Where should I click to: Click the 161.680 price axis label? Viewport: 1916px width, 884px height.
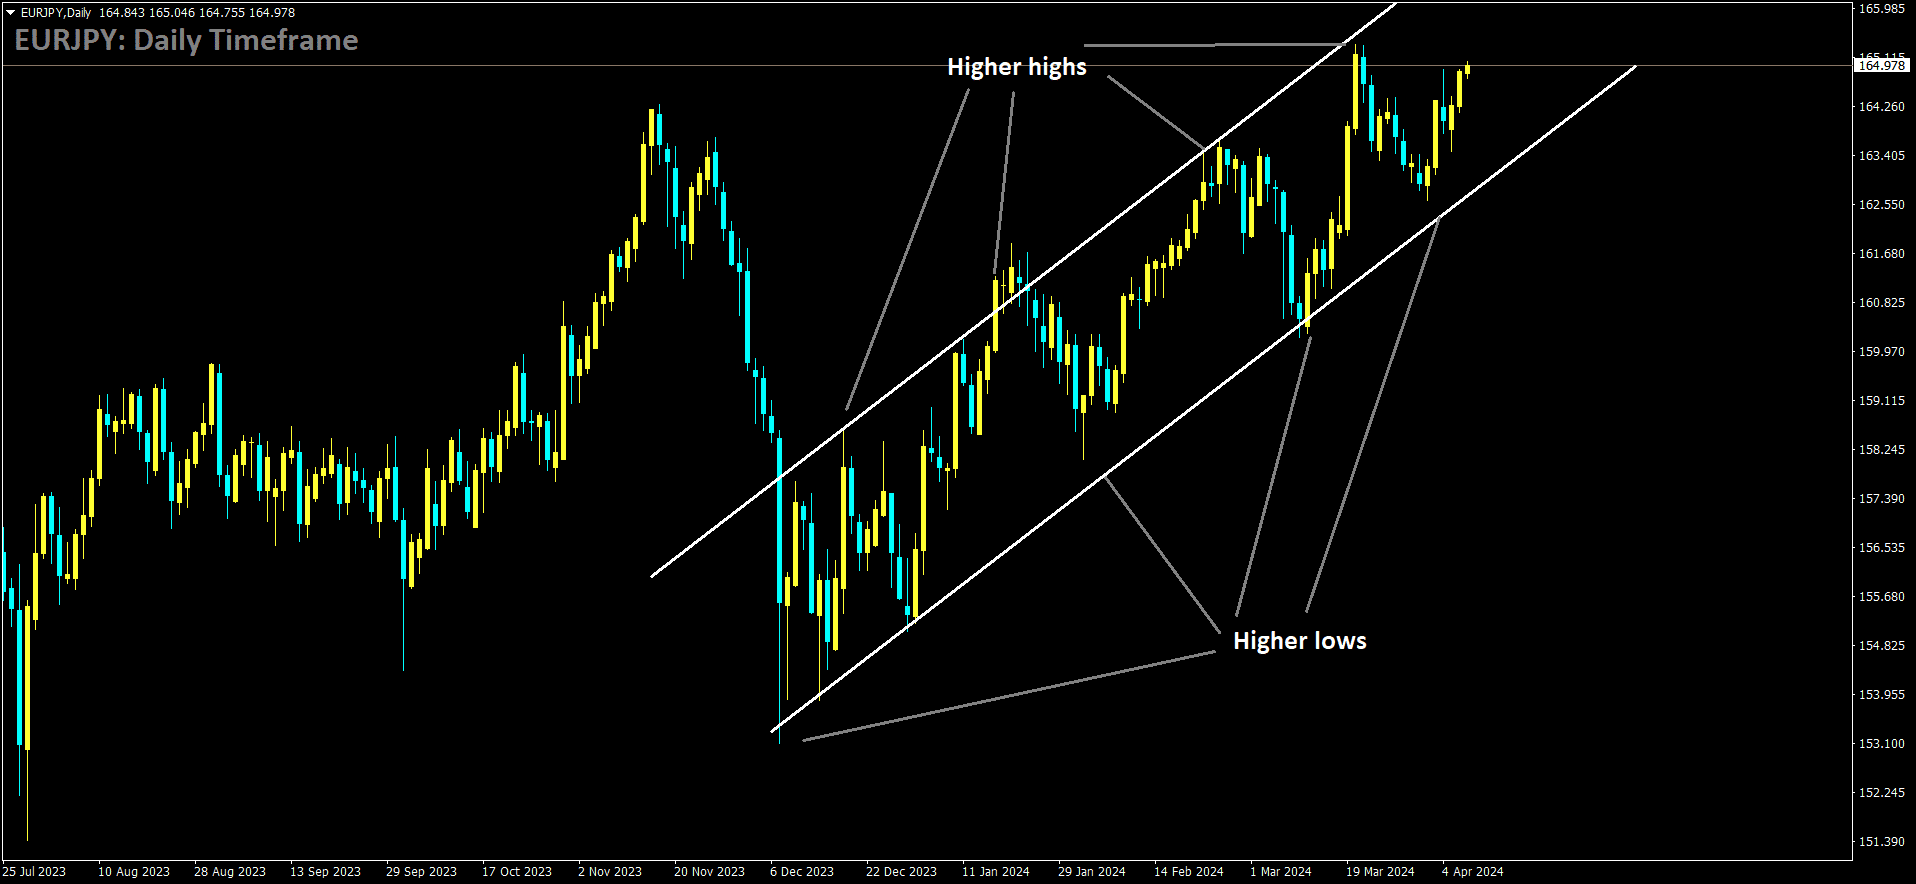pyautogui.click(x=1881, y=254)
